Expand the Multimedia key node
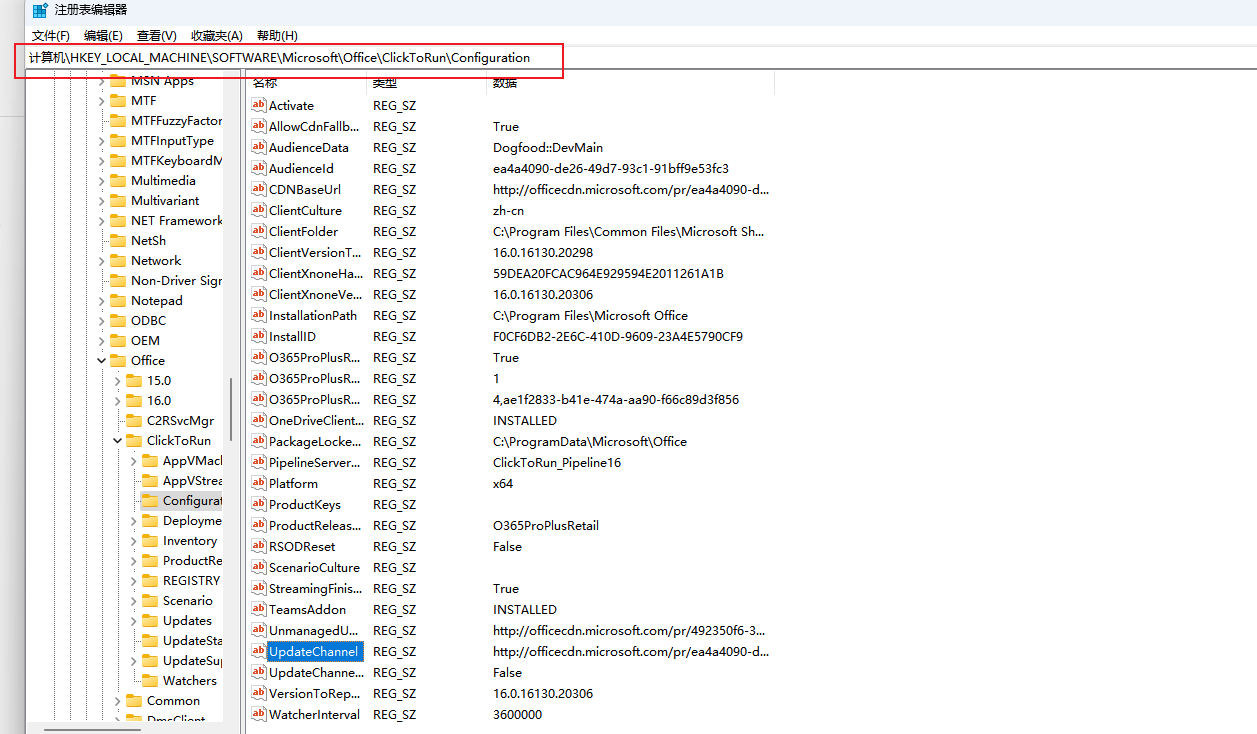Screen dimensions: 1257x734 coord(101,180)
